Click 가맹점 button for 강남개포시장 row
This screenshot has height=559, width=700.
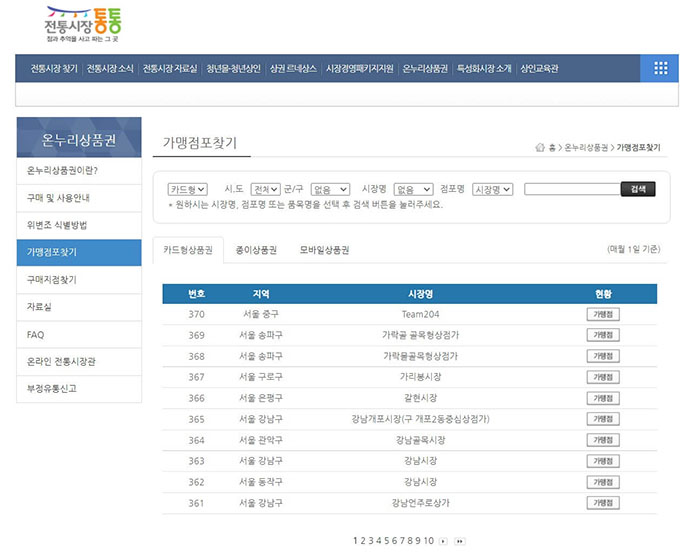[x=603, y=419]
